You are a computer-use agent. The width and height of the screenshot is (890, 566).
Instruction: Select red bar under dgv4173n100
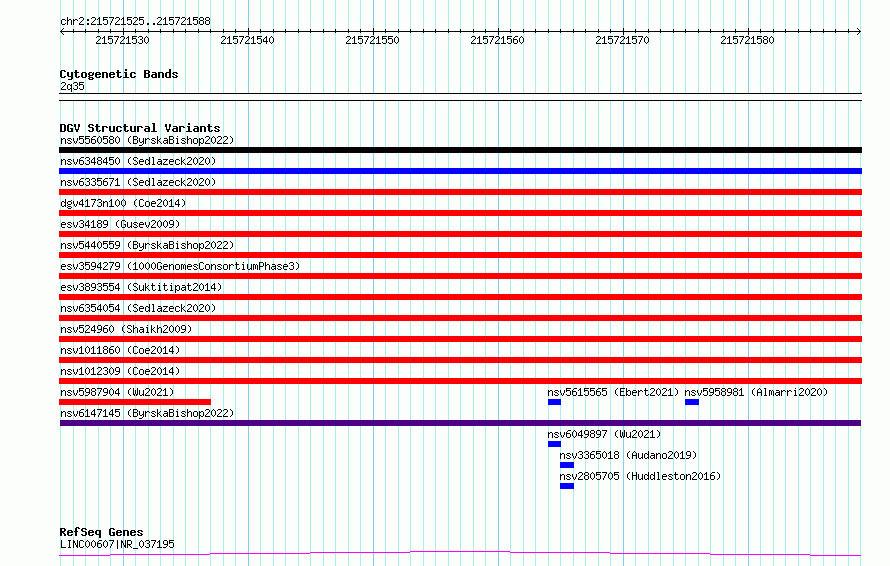pyautogui.click(x=460, y=213)
